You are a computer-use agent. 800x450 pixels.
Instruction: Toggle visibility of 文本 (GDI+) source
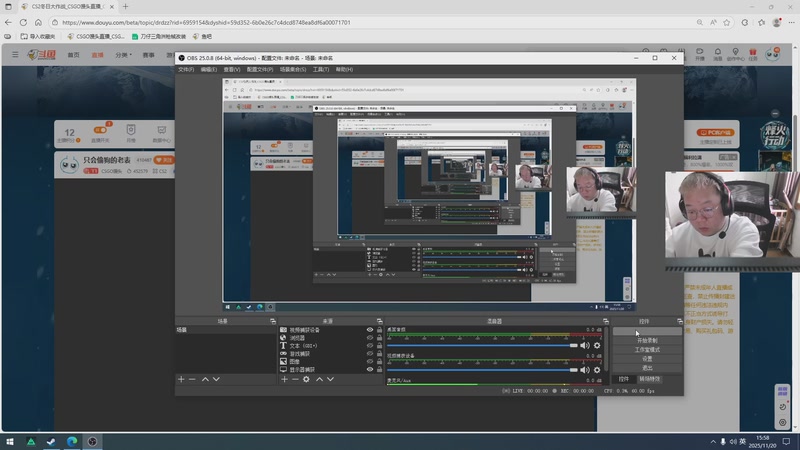pyautogui.click(x=370, y=346)
